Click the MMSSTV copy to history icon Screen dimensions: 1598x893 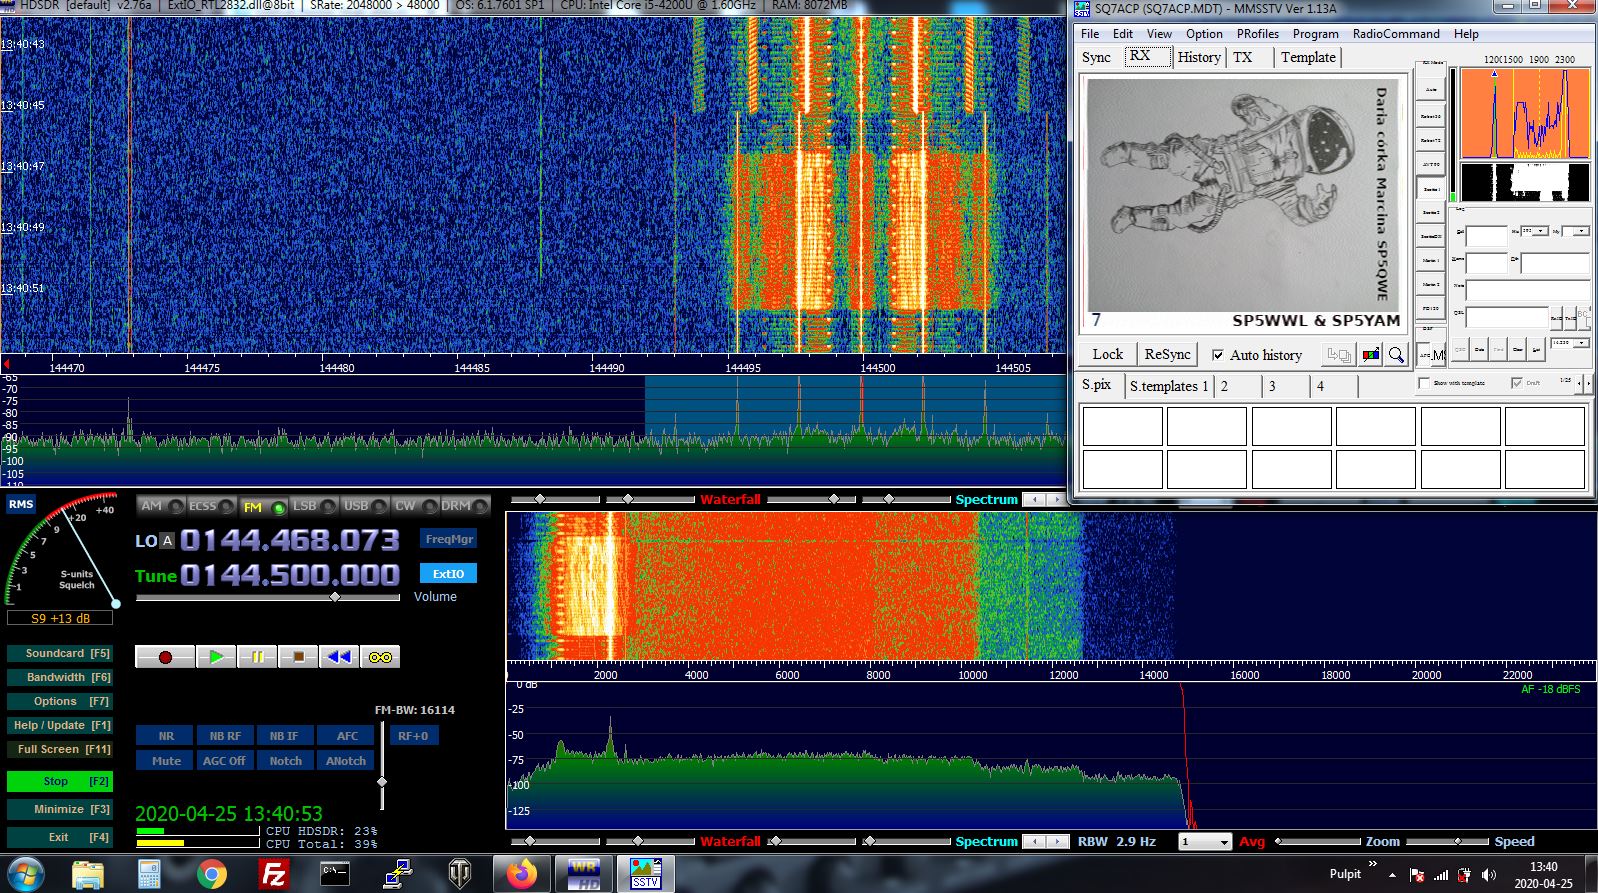(x=1339, y=354)
